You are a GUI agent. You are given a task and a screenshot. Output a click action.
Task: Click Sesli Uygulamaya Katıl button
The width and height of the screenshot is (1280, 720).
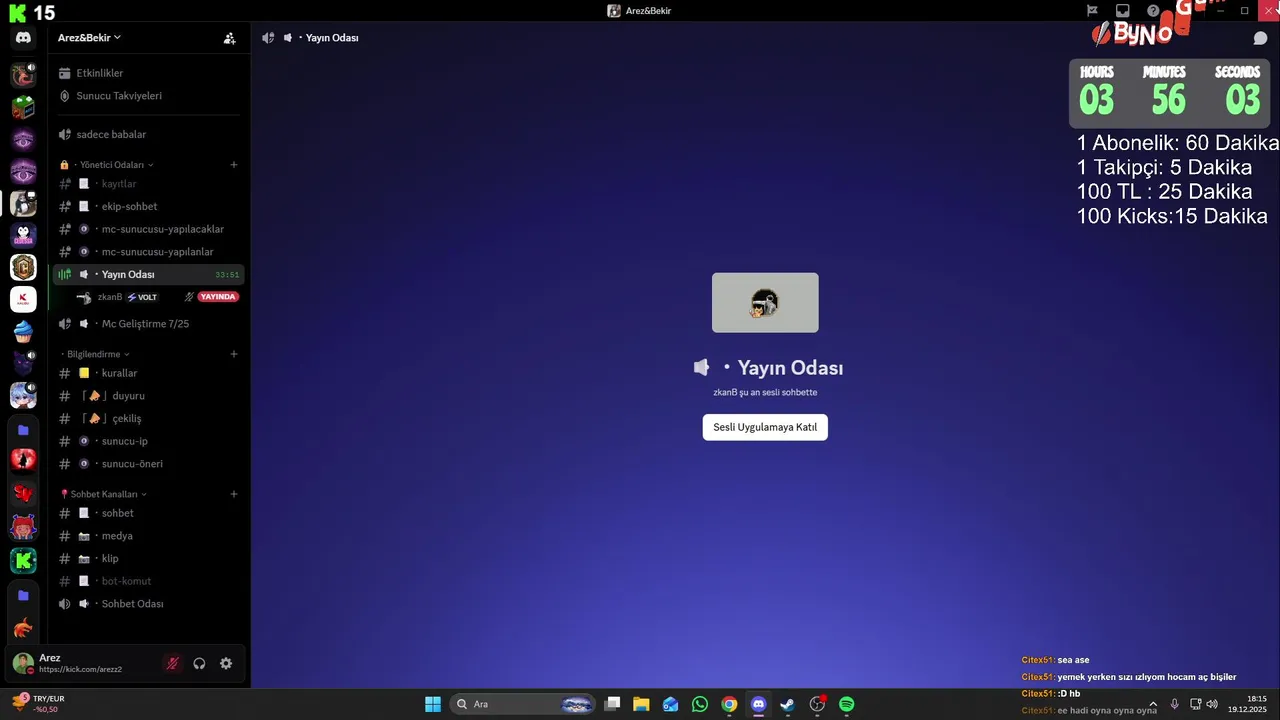click(765, 427)
